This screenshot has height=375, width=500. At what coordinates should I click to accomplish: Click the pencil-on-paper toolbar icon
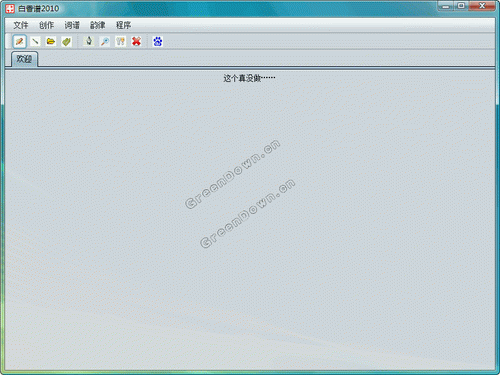click(19, 42)
